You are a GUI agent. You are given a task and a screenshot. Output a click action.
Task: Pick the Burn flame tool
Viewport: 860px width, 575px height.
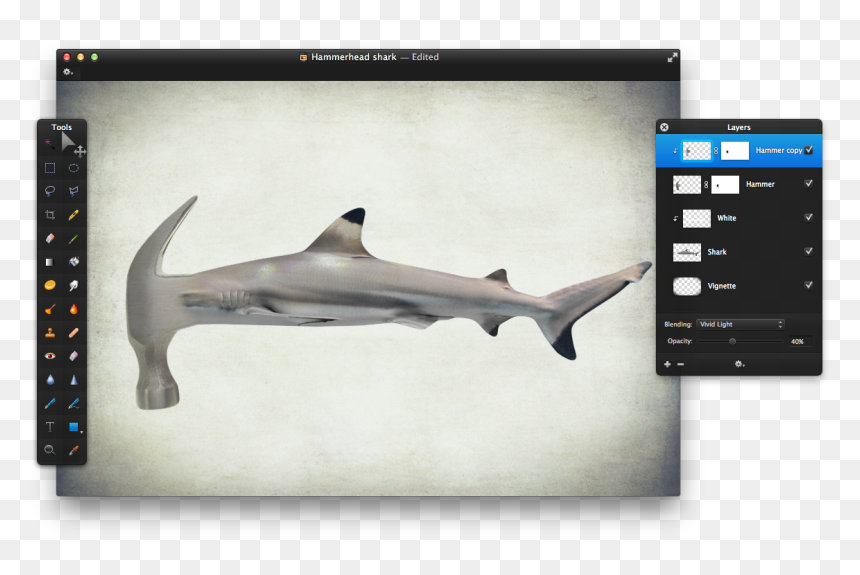tap(73, 309)
